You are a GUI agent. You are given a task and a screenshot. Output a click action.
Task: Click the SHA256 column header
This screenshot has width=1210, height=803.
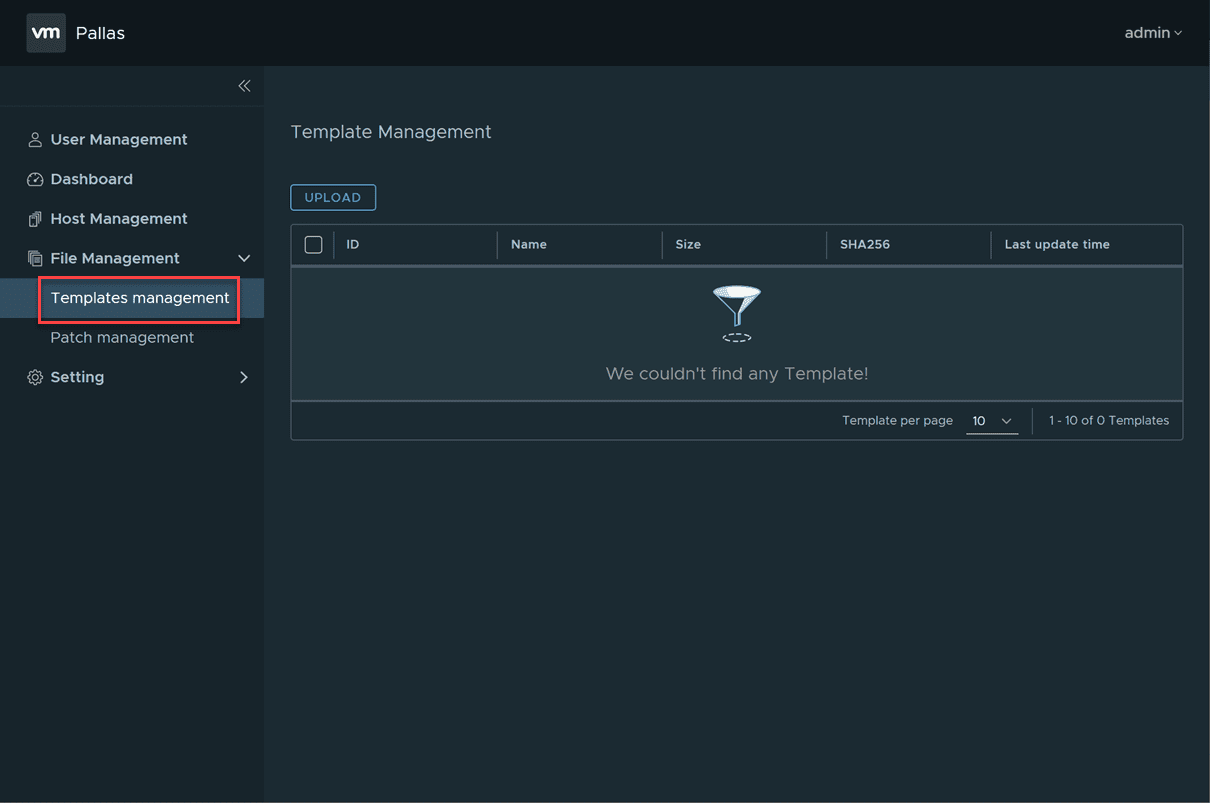click(865, 245)
